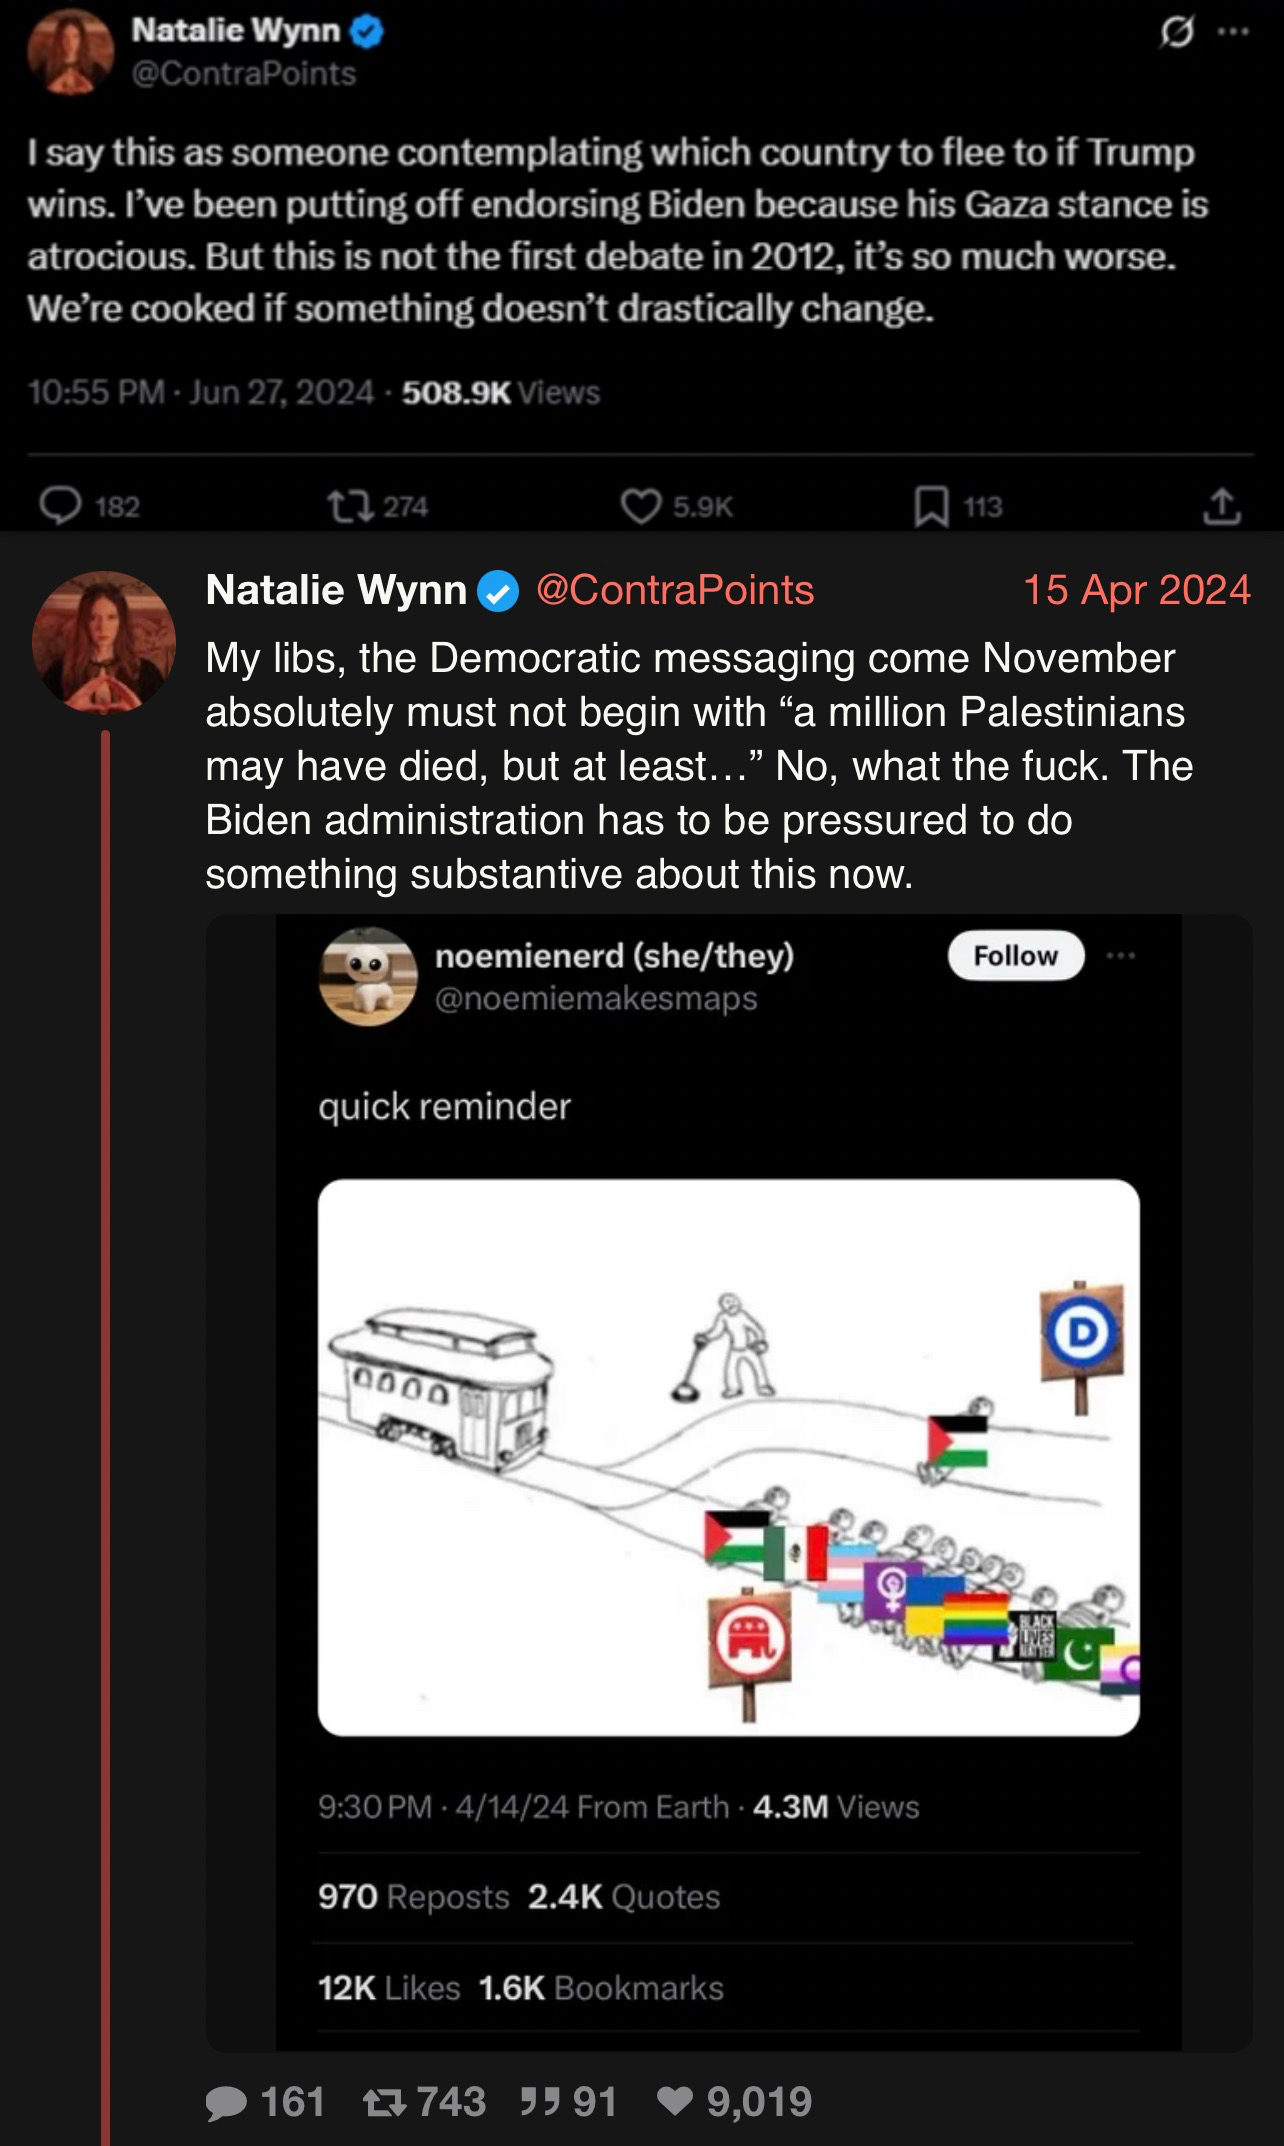The width and height of the screenshot is (1284, 2146).
Task: Click the noemienerd profile avatar
Action: [368, 976]
